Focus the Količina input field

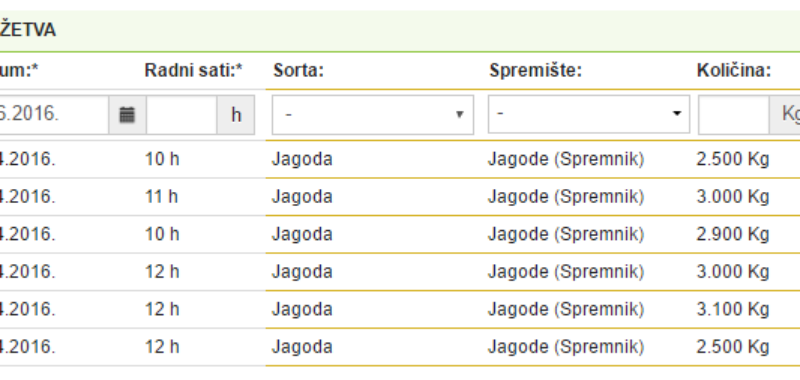[x=734, y=115]
